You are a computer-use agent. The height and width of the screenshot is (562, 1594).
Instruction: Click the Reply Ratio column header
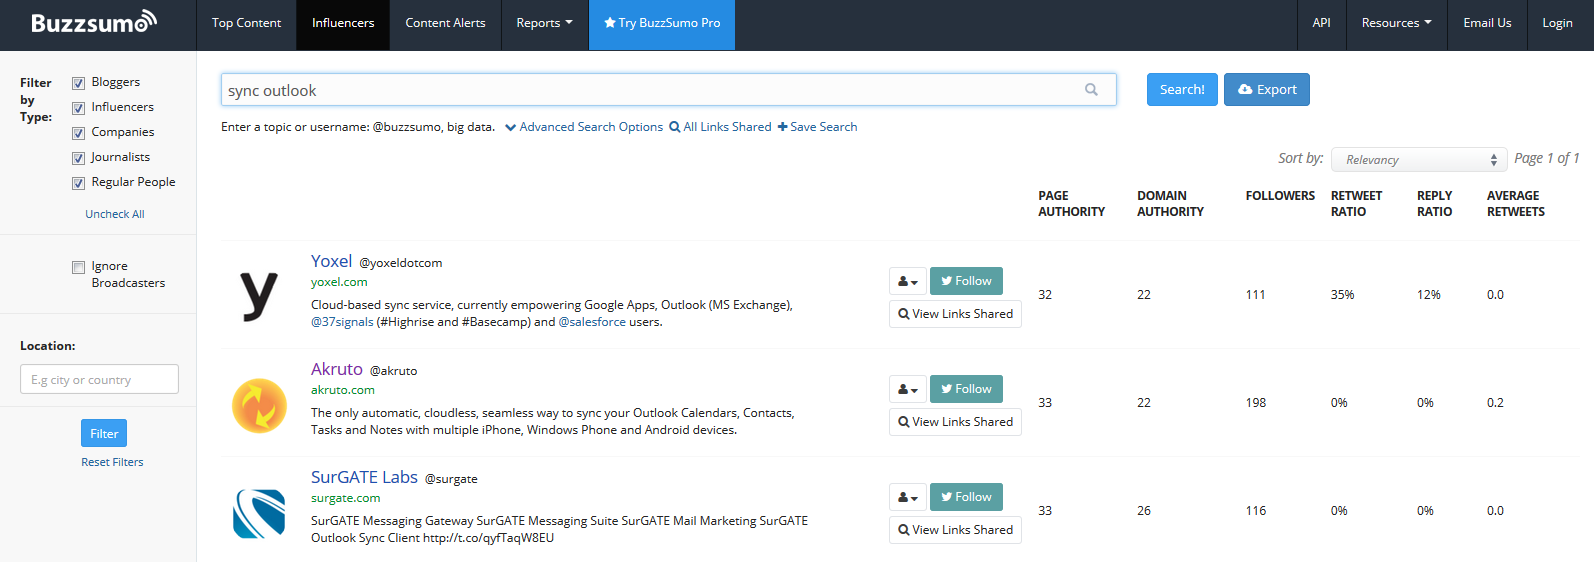(x=1434, y=204)
